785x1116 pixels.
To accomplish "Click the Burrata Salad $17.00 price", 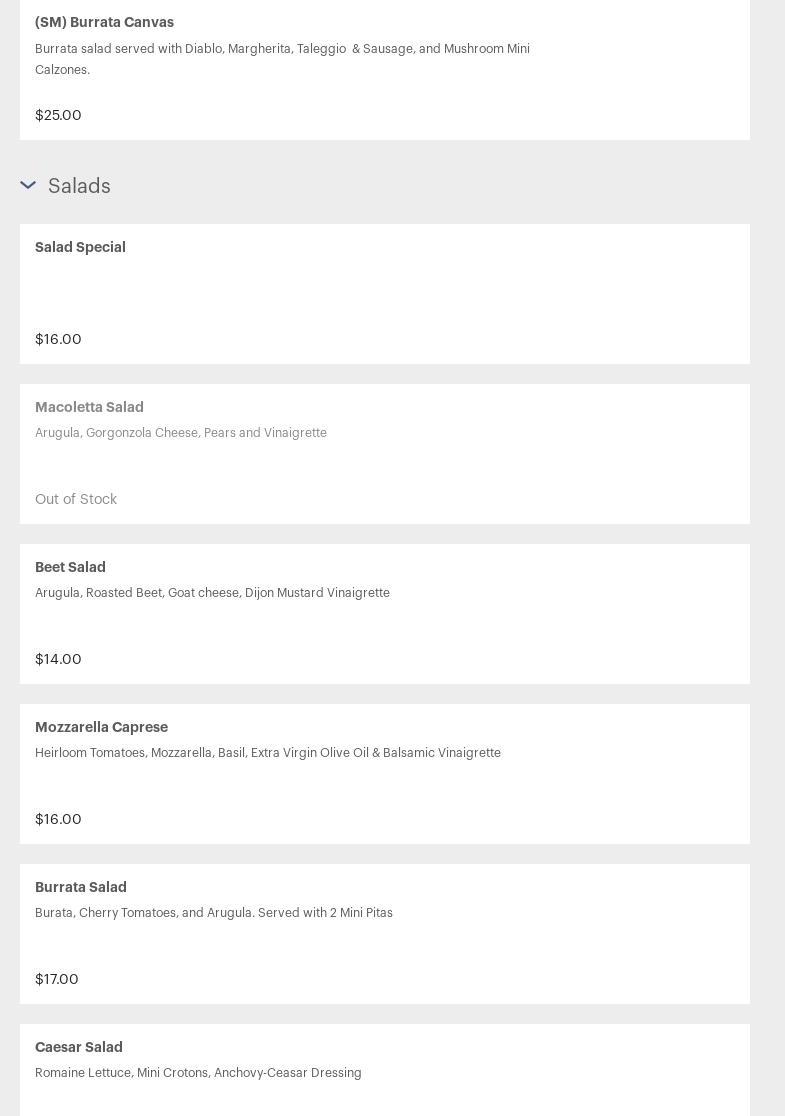I will pyautogui.click(x=57, y=979).
